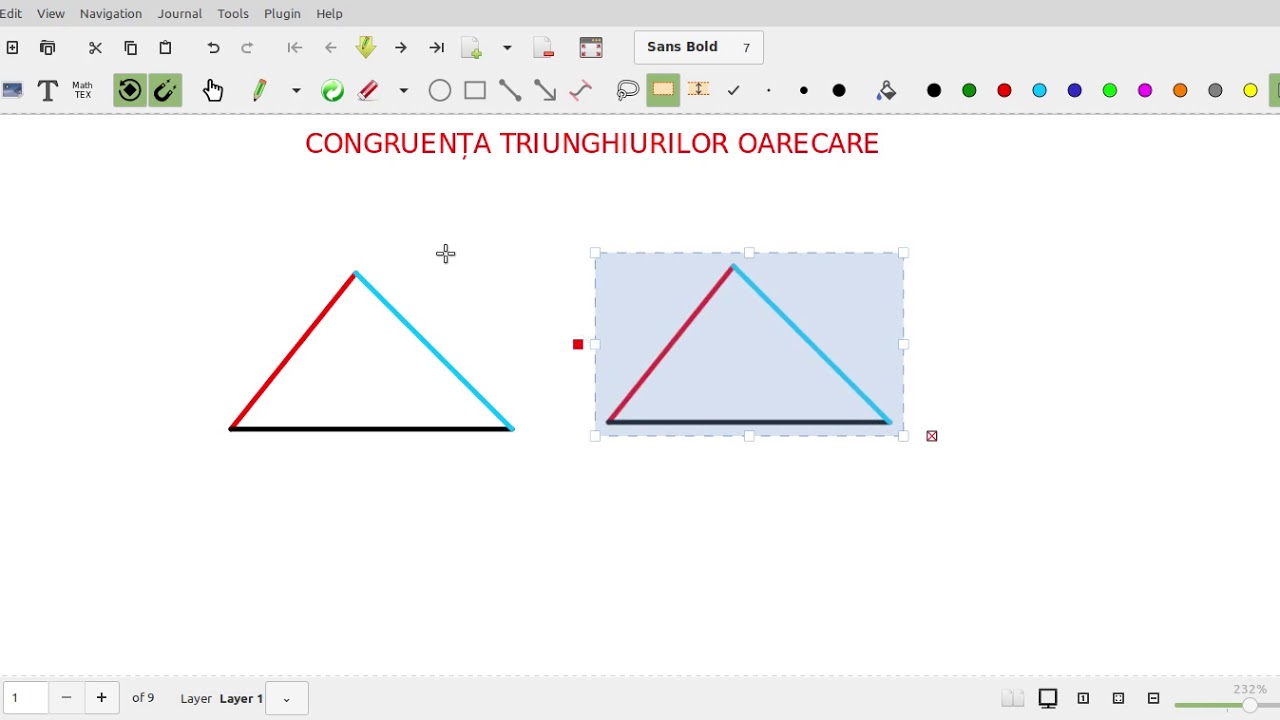Toggle rotation snapping

[129, 91]
